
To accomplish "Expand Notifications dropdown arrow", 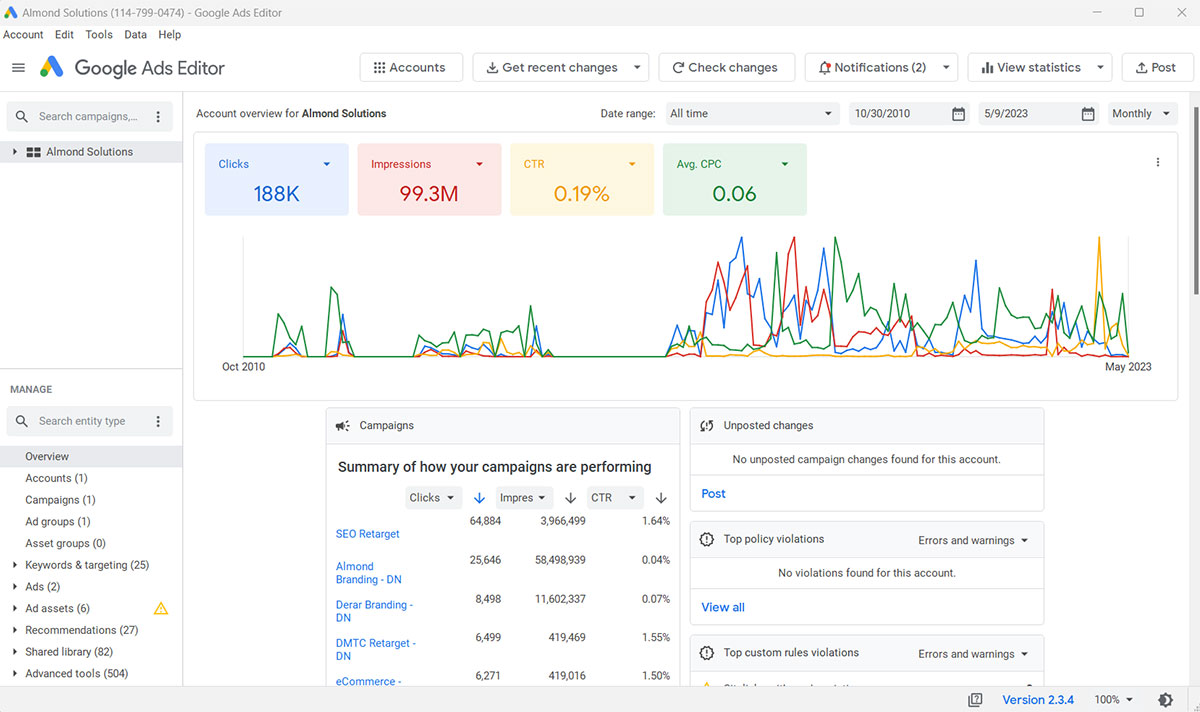I will tap(947, 68).
